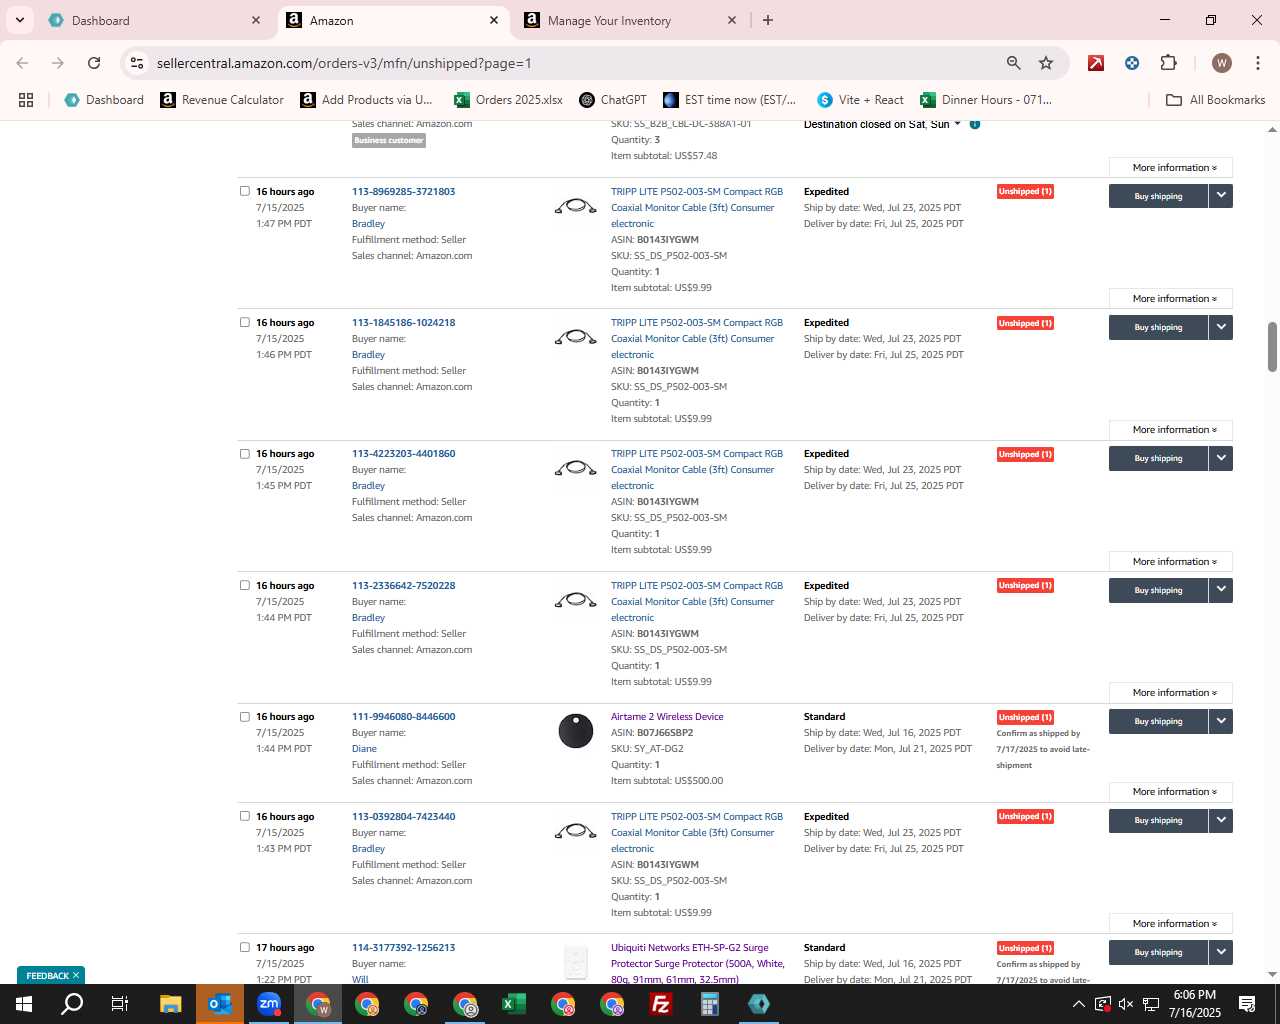This screenshot has height=1024, width=1280.
Task: Open a new browser tab
Action: [768, 20]
